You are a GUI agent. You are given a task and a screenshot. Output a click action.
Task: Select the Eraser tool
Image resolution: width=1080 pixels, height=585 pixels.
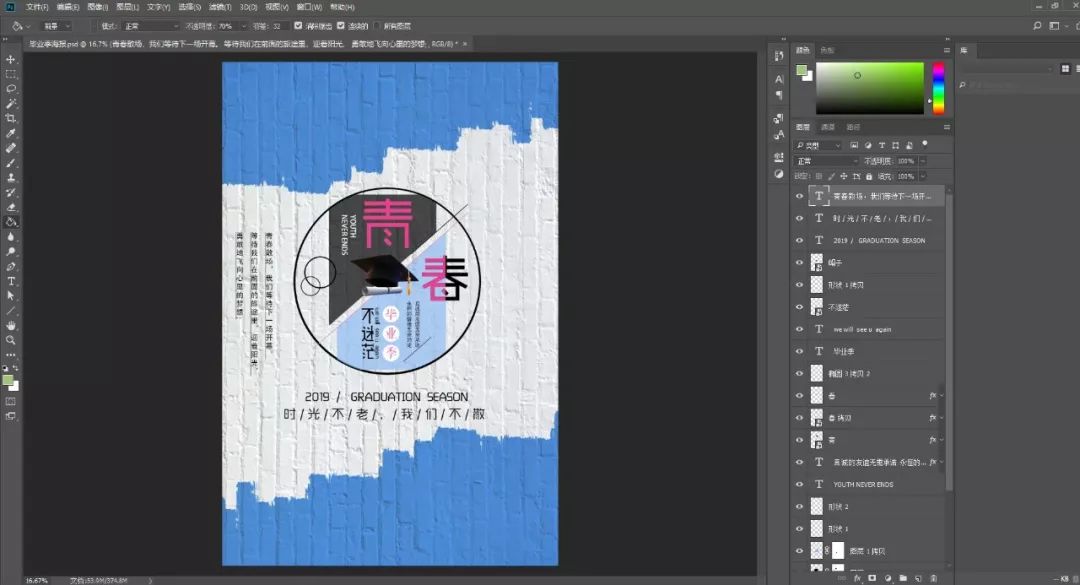(x=10, y=207)
